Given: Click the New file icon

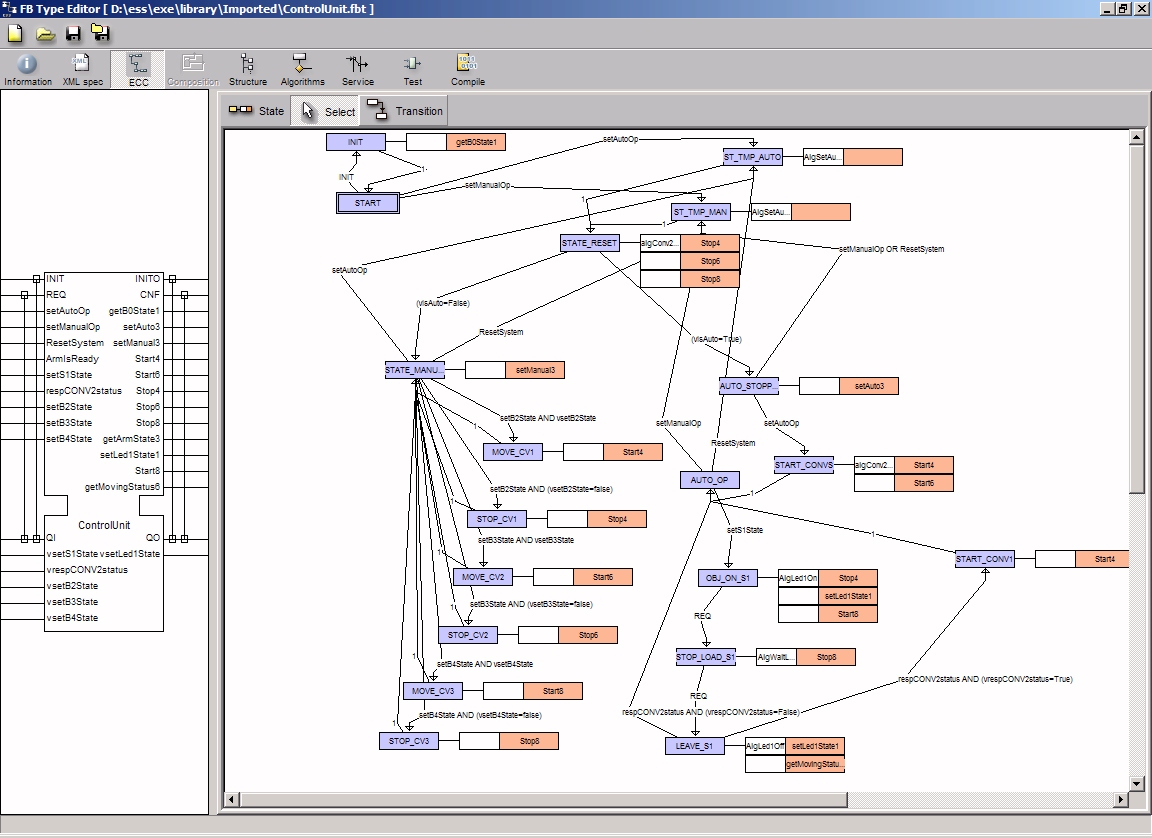Looking at the screenshot, I should 15,34.
